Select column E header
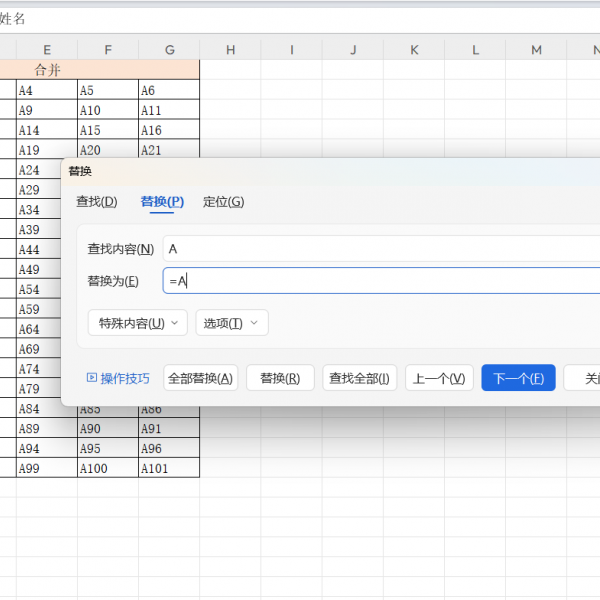The width and height of the screenshot is (600, 600). click(x=47, y=50)
